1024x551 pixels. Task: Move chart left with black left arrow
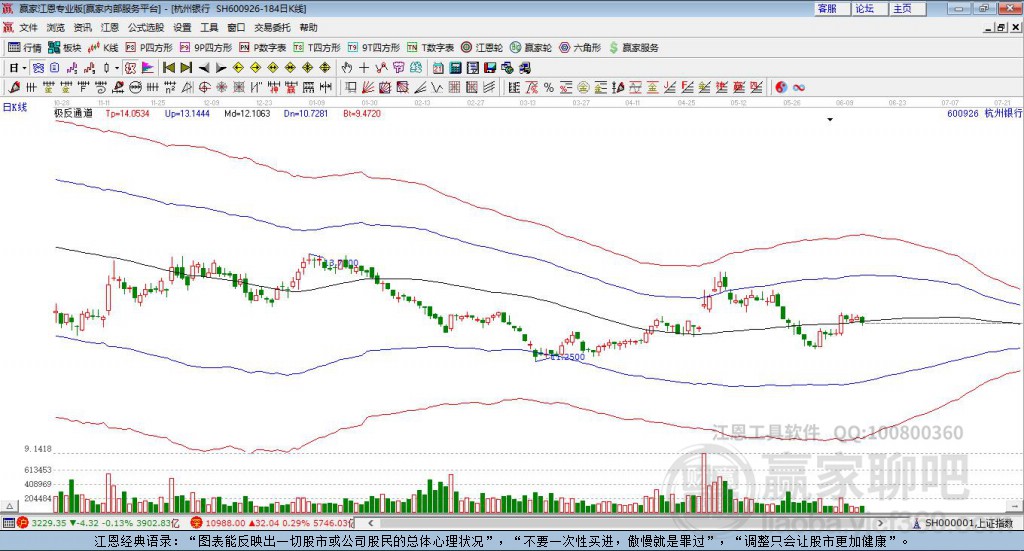point(204,68)
